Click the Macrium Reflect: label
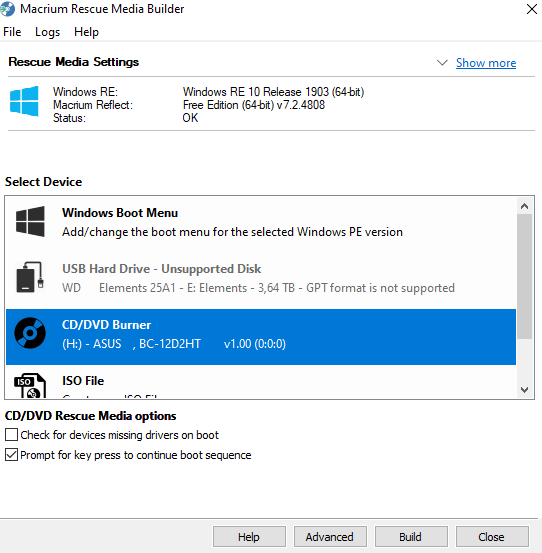This screenshot has width=542, height=553. click(93, 105)
